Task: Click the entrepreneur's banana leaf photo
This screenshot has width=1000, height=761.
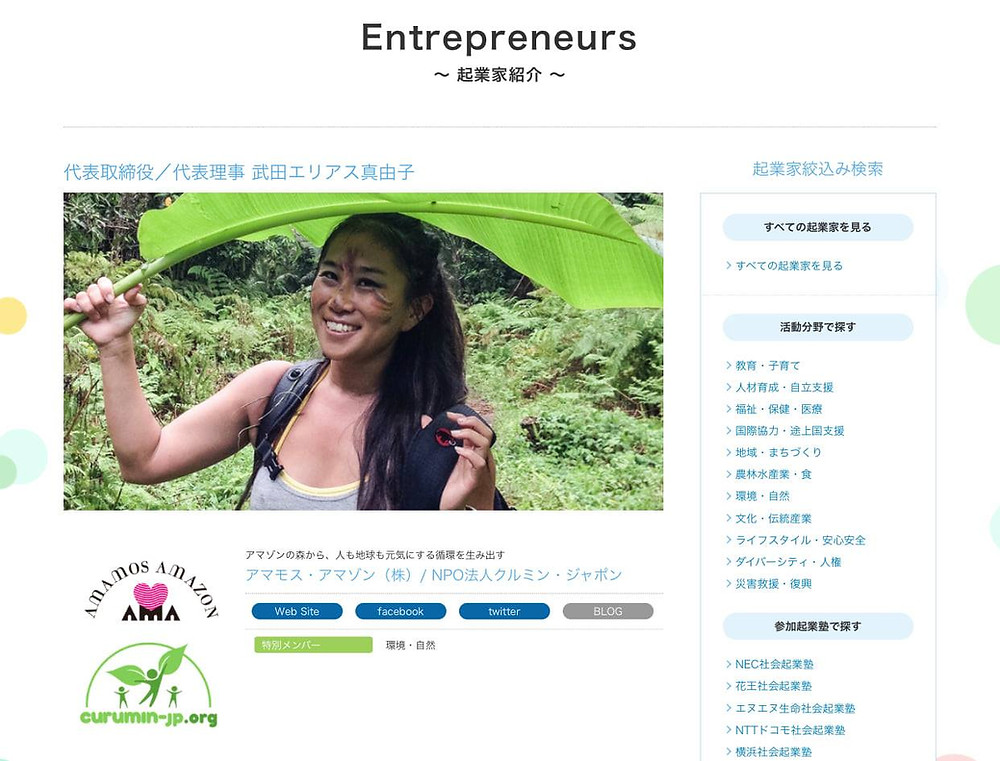Action: 363,351
